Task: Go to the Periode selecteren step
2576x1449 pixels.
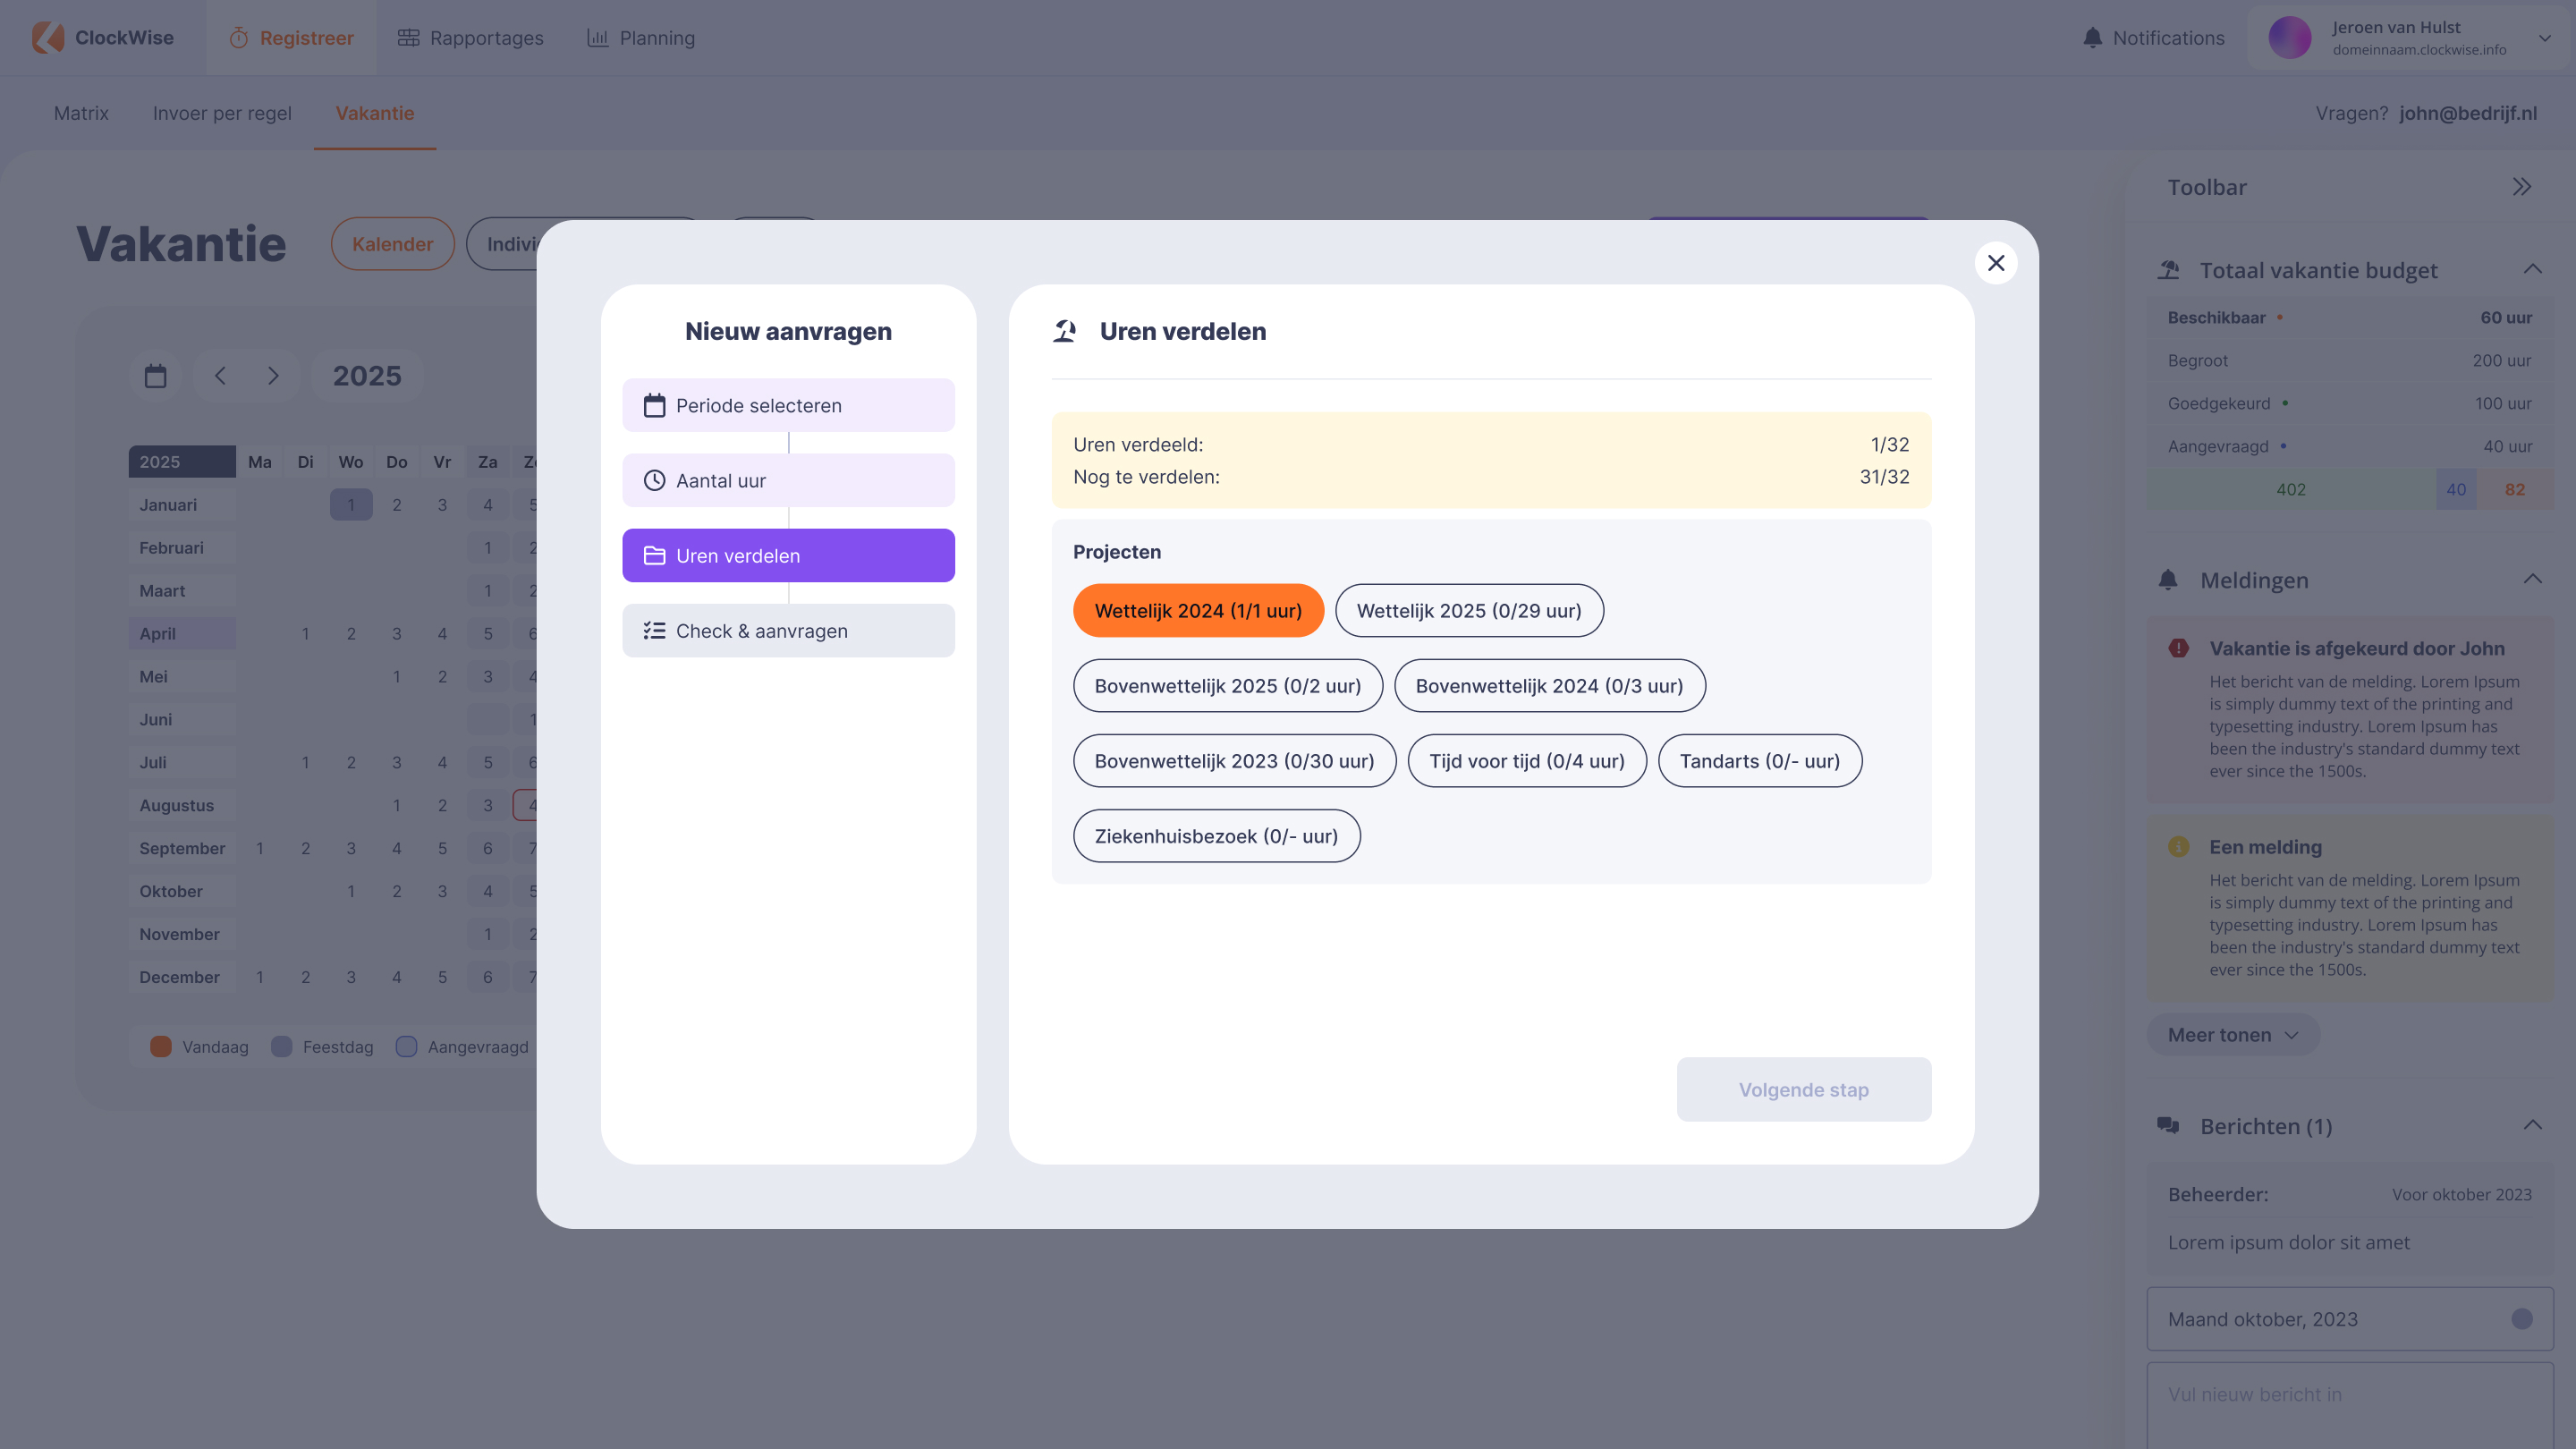Action: click(x=788, y=405)
